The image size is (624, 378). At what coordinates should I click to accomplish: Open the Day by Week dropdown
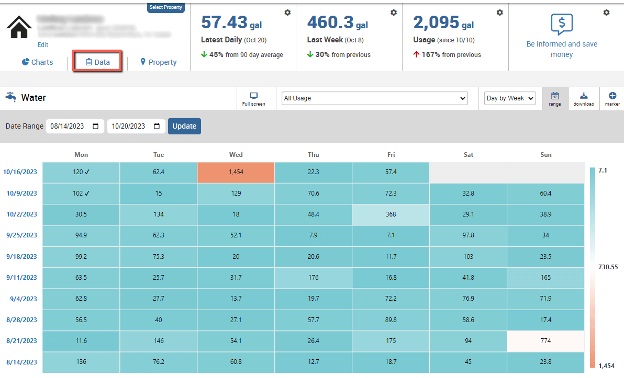coord(510,98)
